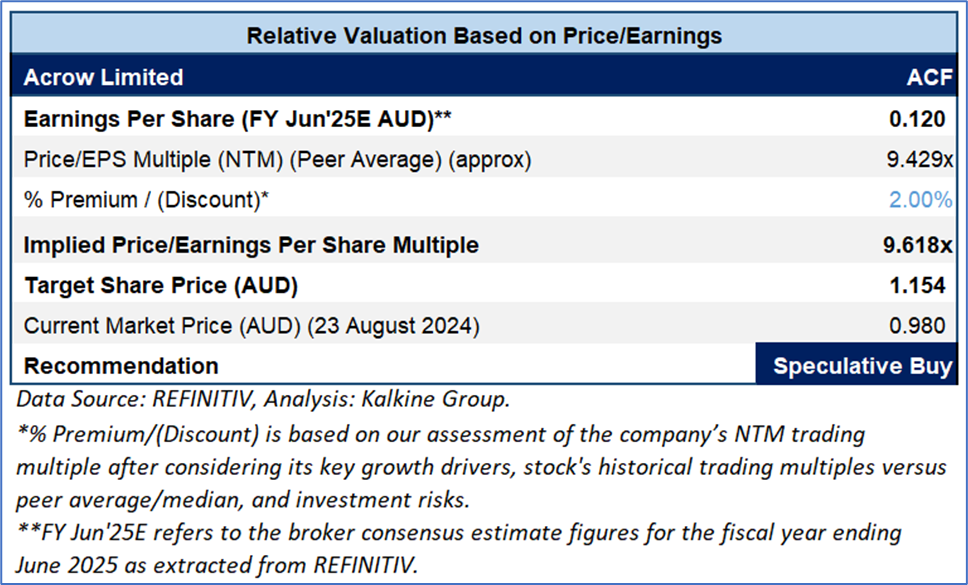The height and width of the screenshot is (585, 968).
Task: Click the 'ACF' ticker cell
Action: point(925,77)
